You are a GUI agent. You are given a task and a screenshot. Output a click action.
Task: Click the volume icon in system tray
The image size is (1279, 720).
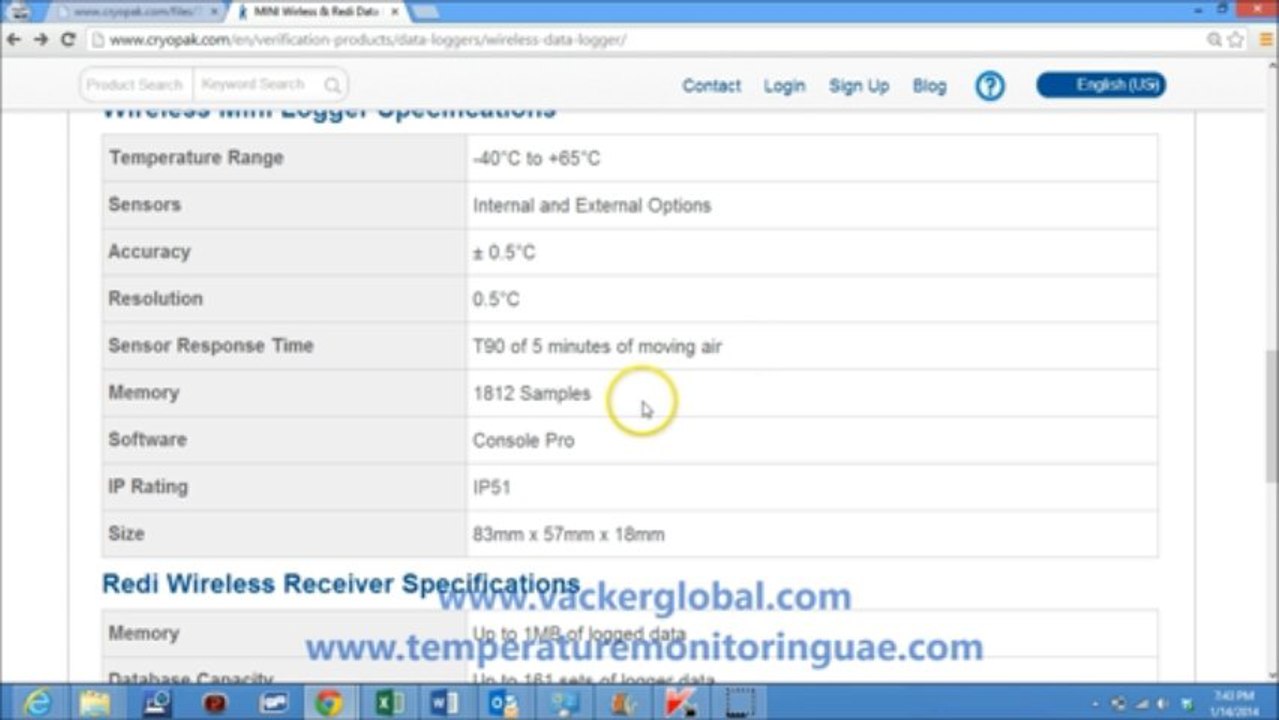tap(1163, 704)
